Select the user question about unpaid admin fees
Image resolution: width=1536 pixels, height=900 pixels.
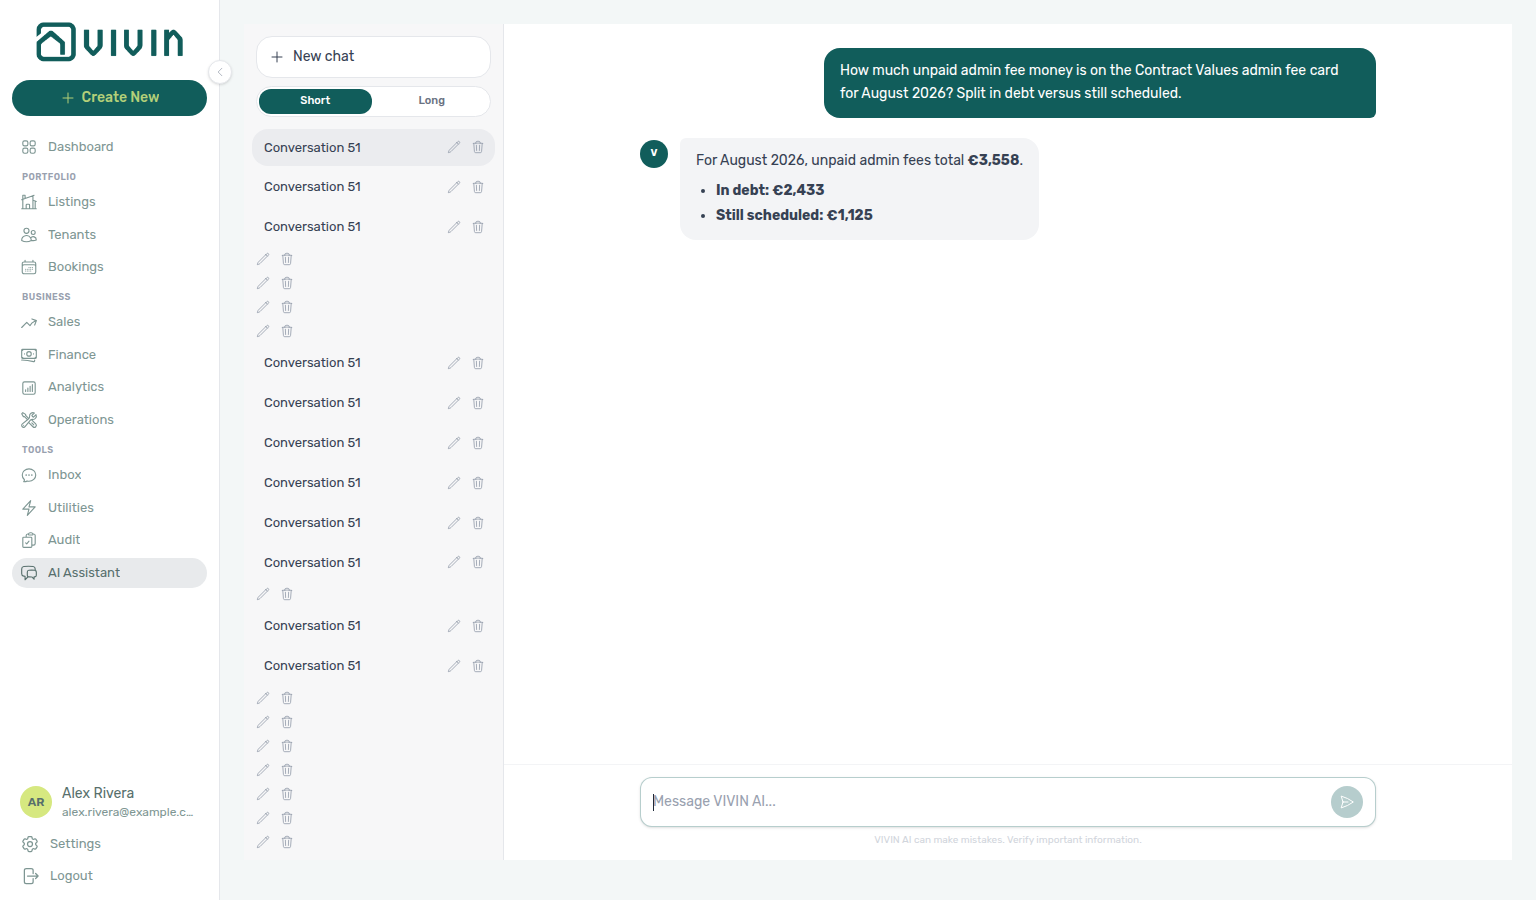coord(1100,83)
